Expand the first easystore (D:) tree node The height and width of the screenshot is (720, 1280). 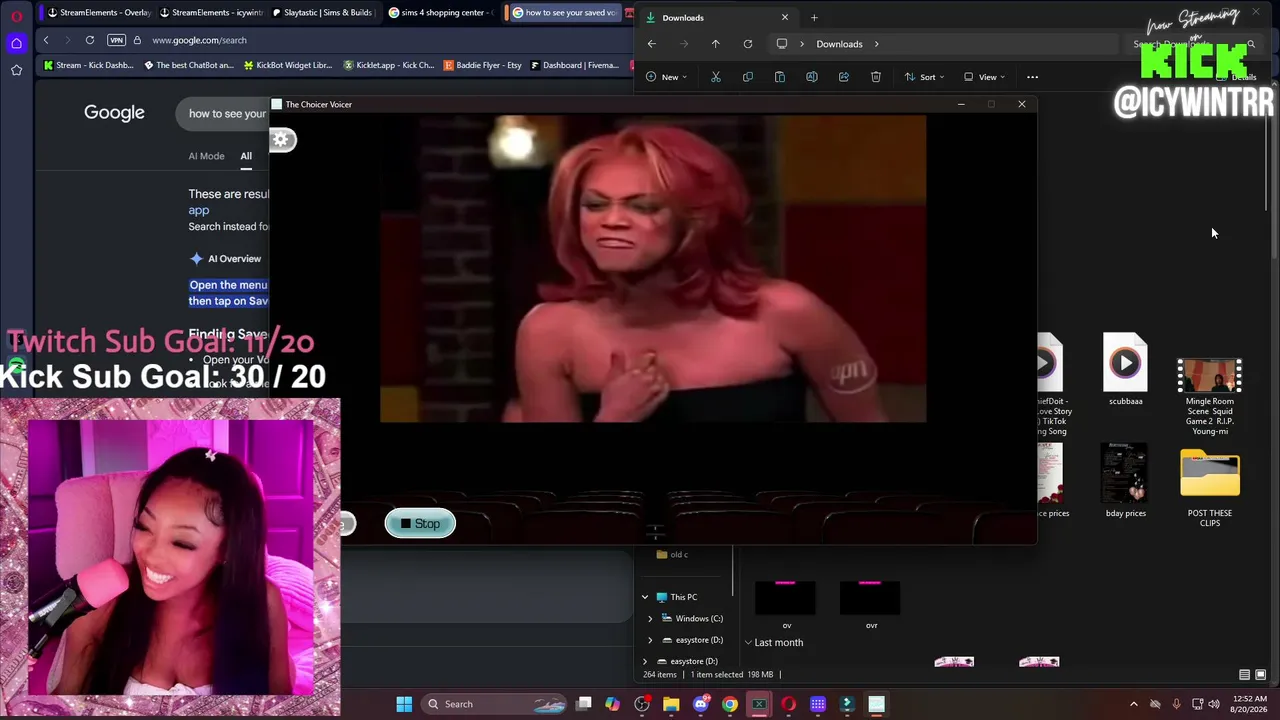(650, 640)
